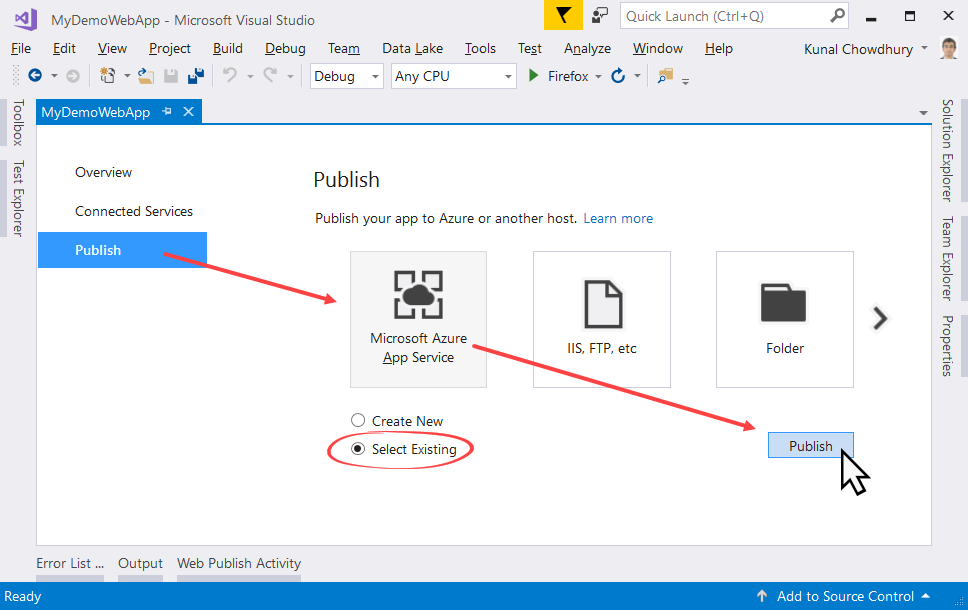This screenshot has height=610, width=968.
Task: Open the Tools menu
Action: point(480,48)
